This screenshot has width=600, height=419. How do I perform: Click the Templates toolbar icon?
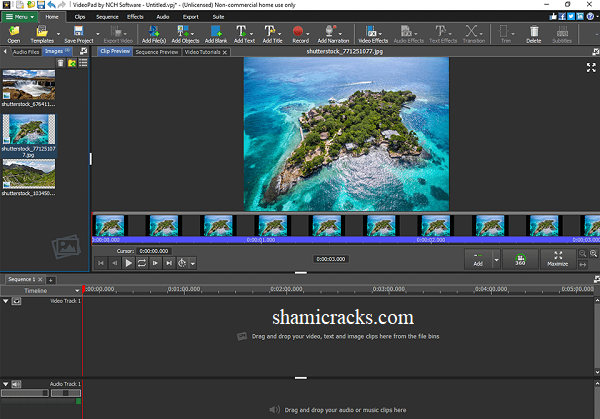pos(42,34)
